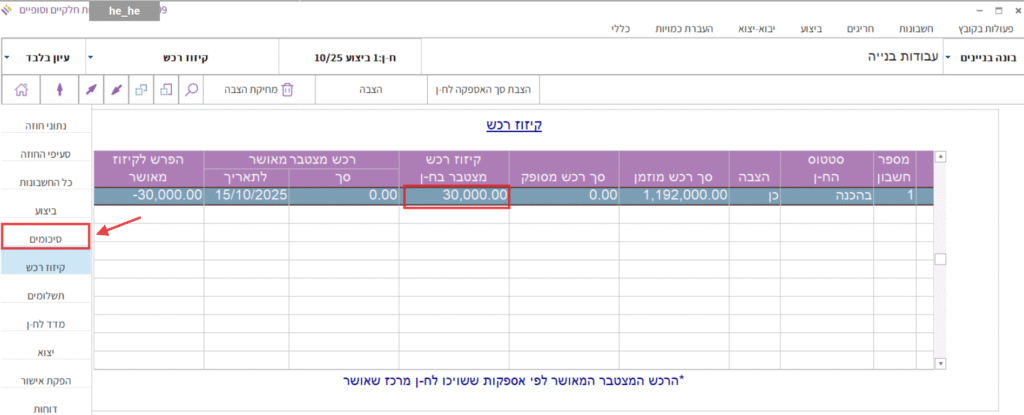Click the magnifying glass search icon
The image size is (1024, 415).
pos(191,89)
